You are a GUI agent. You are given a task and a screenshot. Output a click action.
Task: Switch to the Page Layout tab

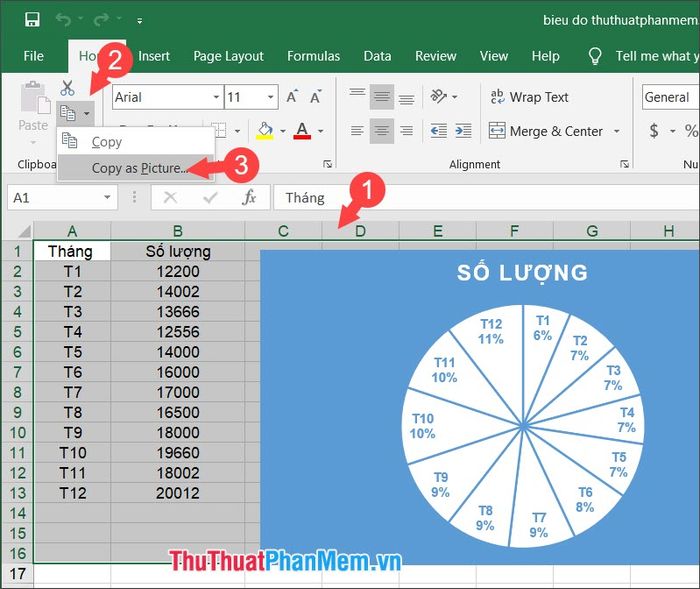(228, 56)
